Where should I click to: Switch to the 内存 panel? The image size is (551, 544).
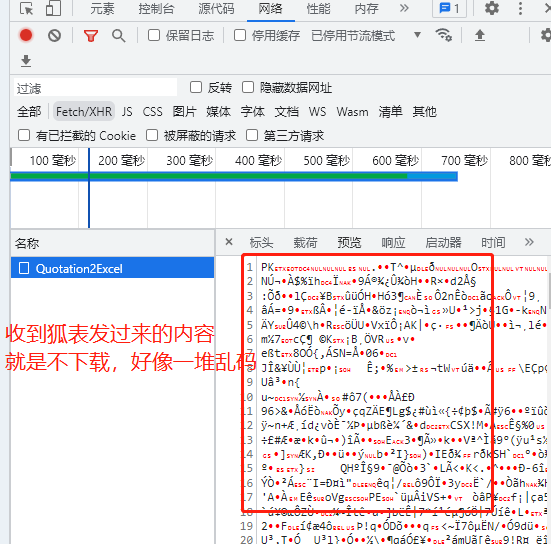[x=367, y=9]
